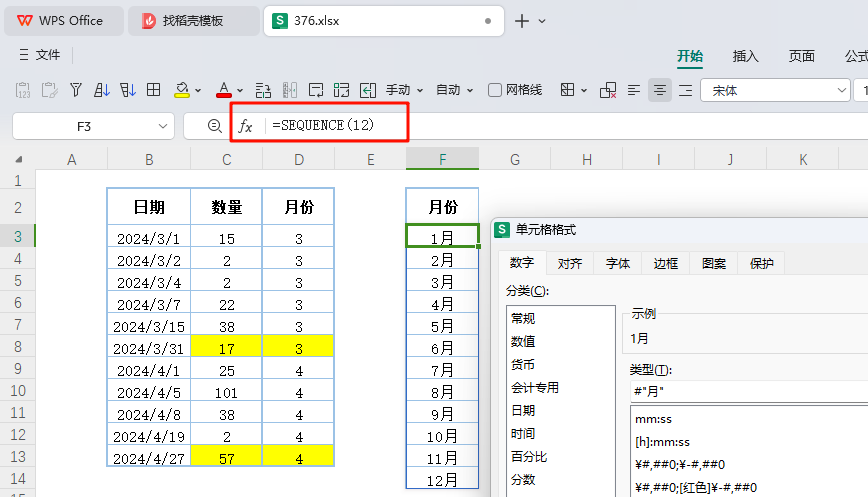
Task: Click the split columns icon
Action: click(290, 90)
